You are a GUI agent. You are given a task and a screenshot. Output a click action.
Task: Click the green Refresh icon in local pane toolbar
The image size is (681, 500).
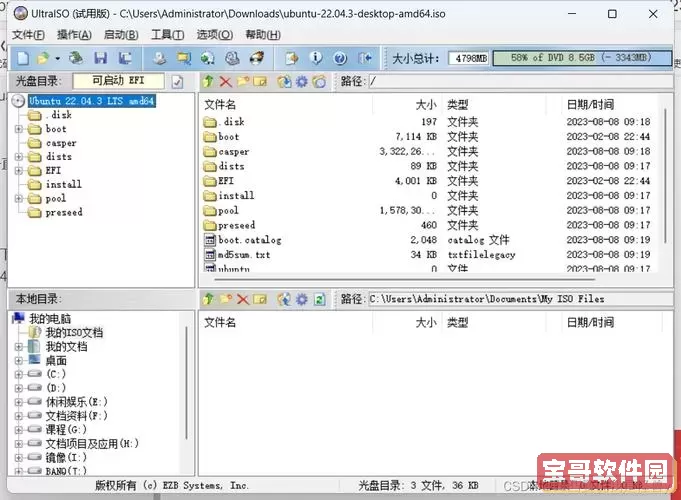pos(319,299)
